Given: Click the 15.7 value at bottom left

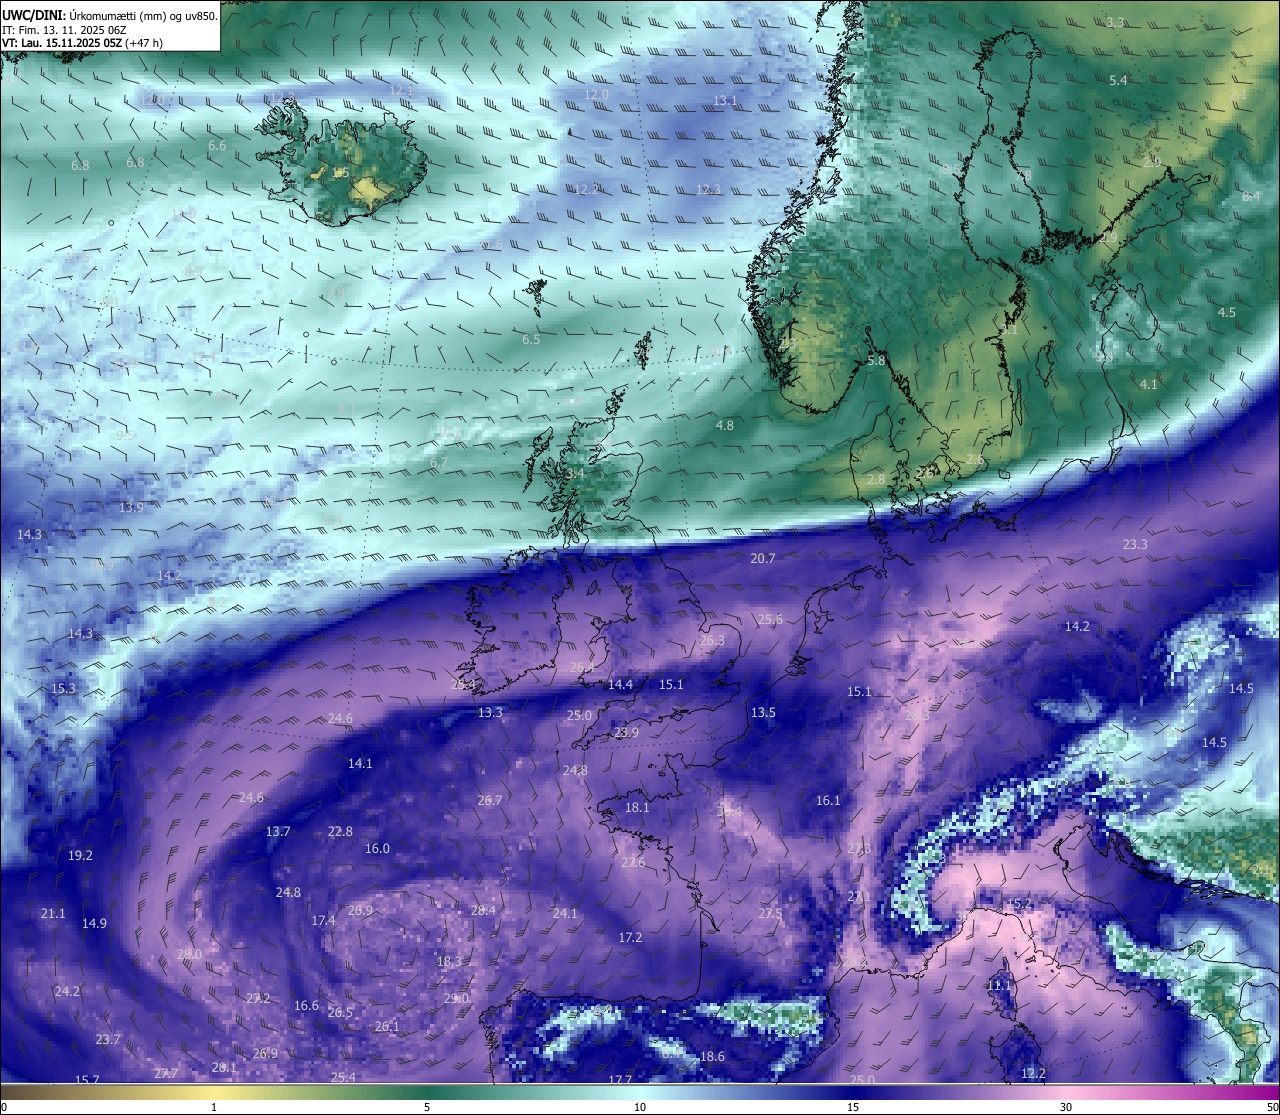Looking at the screenshot, I should pos(87,1079).
